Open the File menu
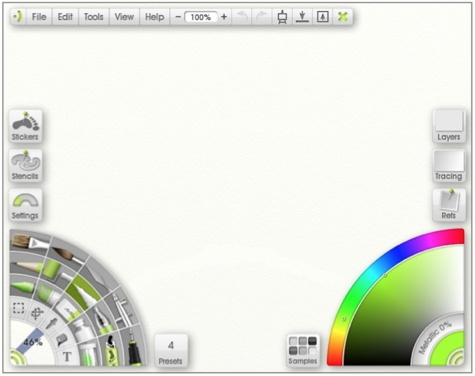Viewport: 475px width, 376px height. [39, 17]
